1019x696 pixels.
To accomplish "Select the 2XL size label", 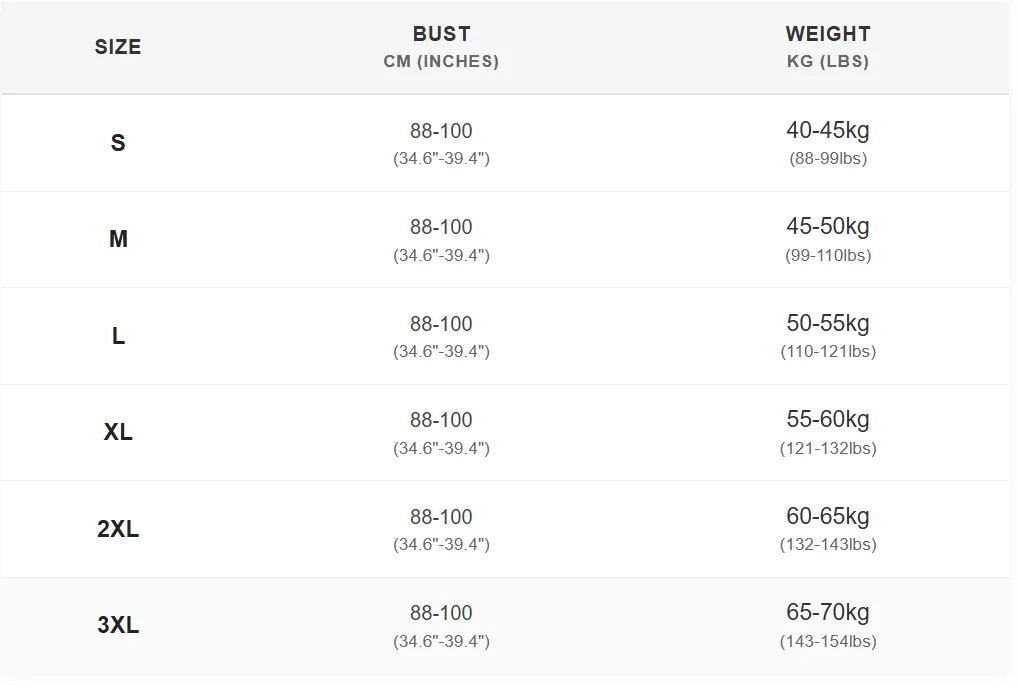I will (x=118, y=529).
